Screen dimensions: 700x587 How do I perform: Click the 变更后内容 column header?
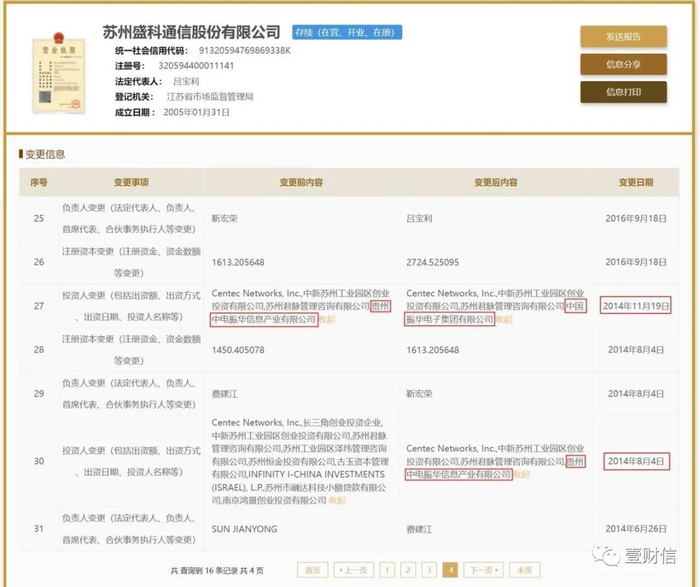point(496,182)
